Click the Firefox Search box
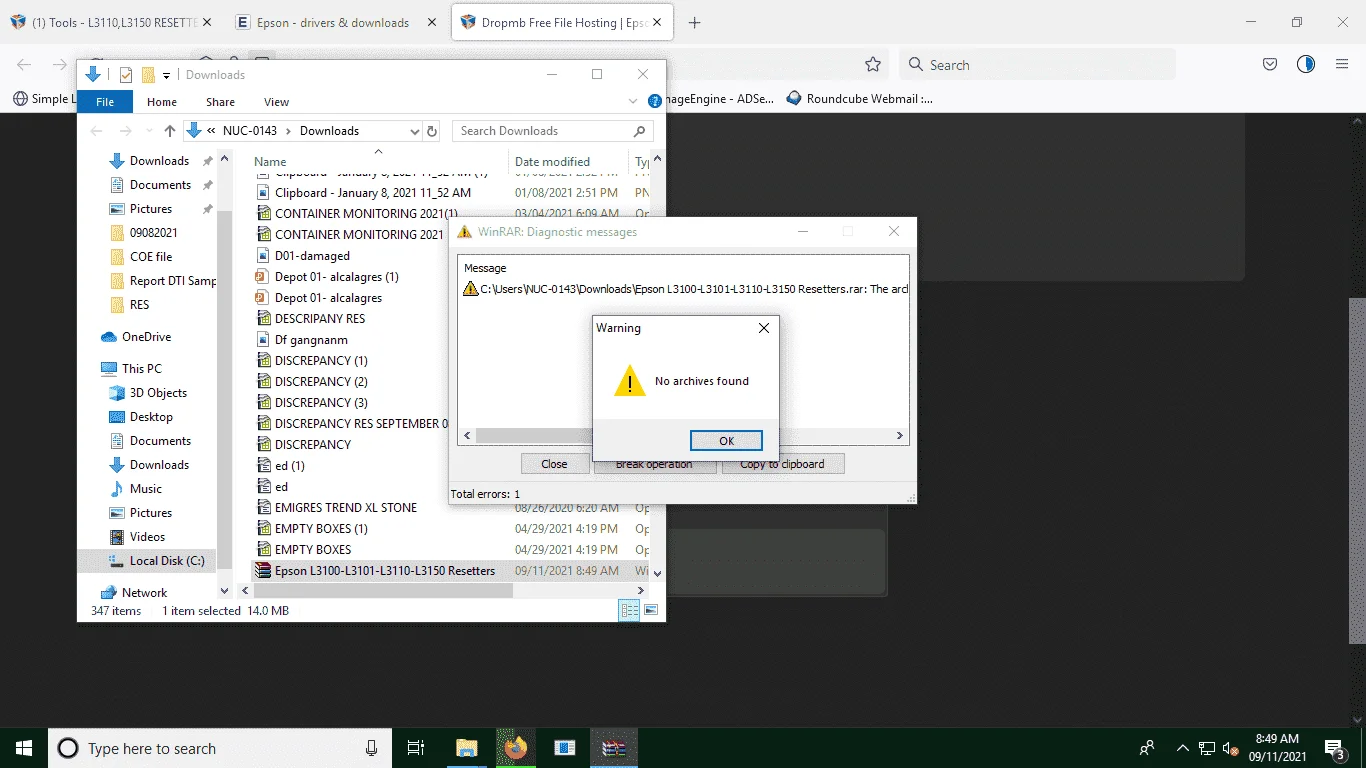 pyautogui.click(x=1038, y=65)
